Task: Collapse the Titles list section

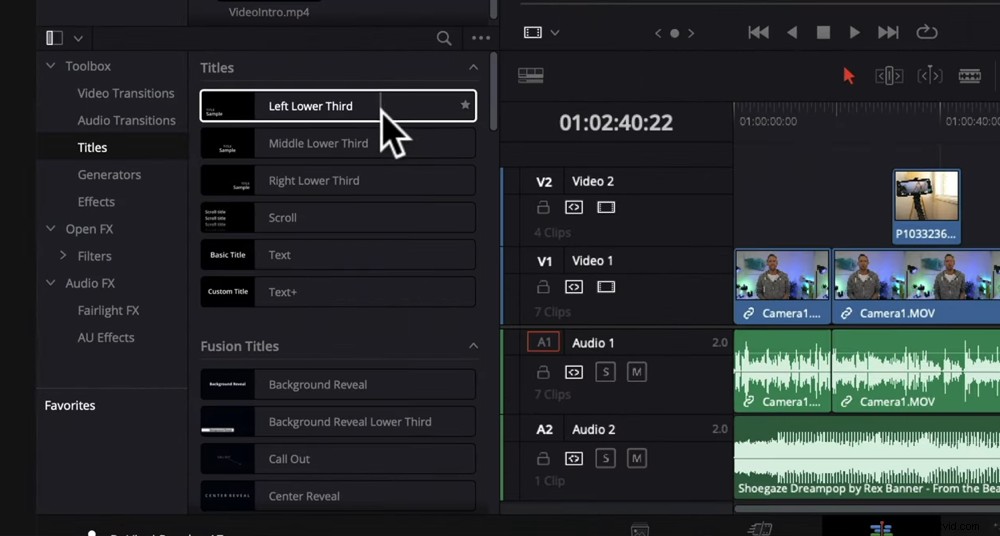Action: [x=473, y=68]
